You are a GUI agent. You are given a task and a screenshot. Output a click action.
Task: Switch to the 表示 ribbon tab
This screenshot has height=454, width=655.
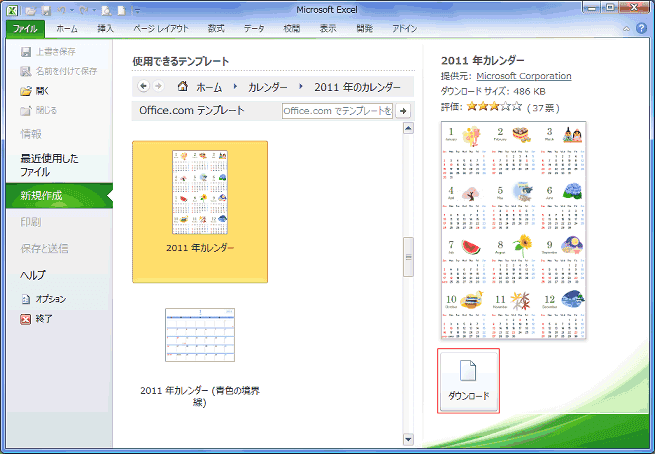tap(328, 28)
